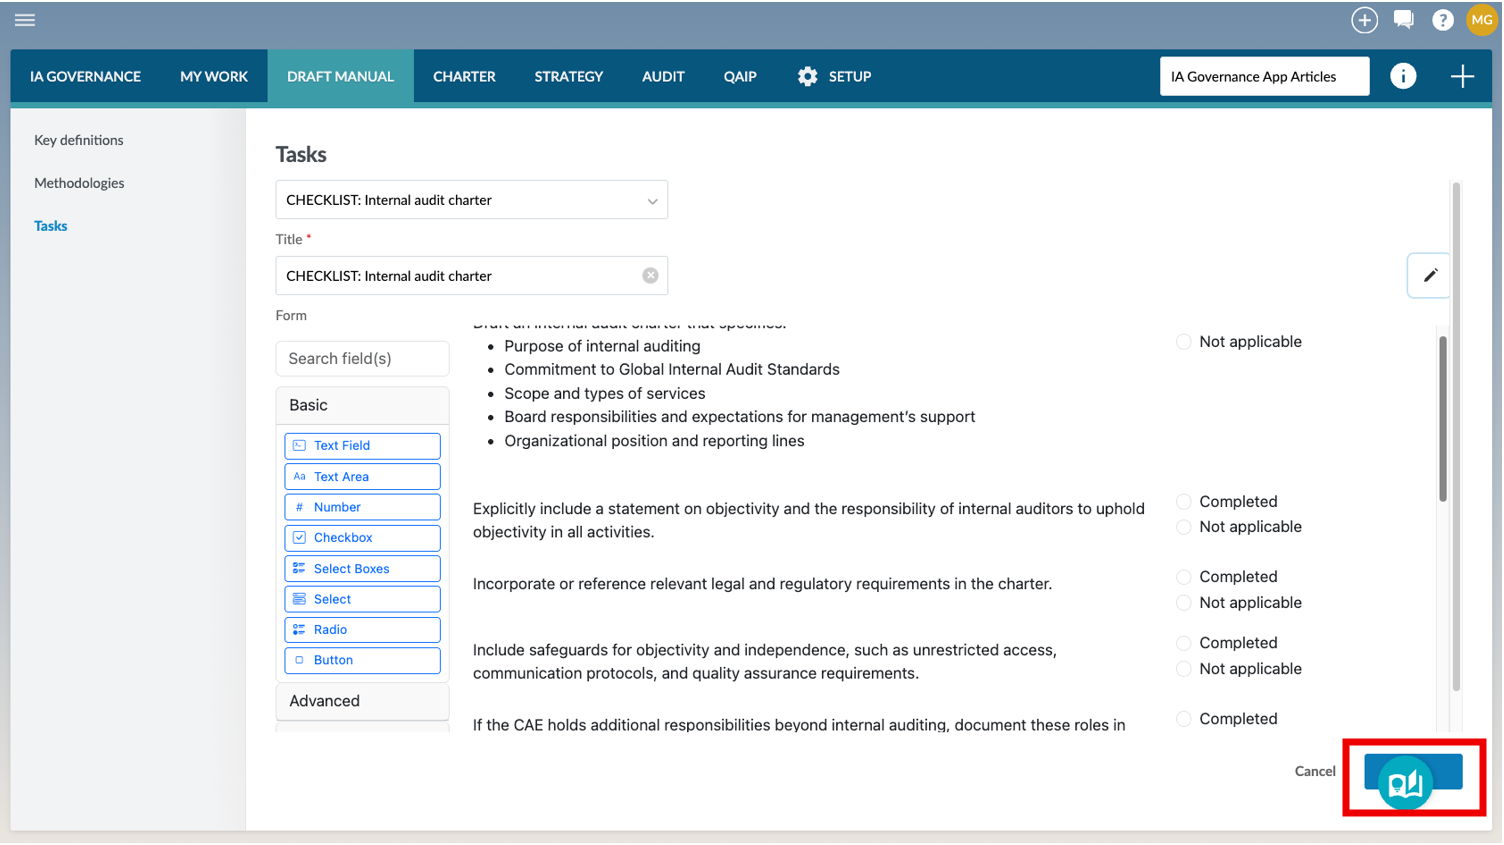This screenshot has height=845, width=1504.
Task: Open the CHECKLIST task dropdown
Action: click(471, 200)
